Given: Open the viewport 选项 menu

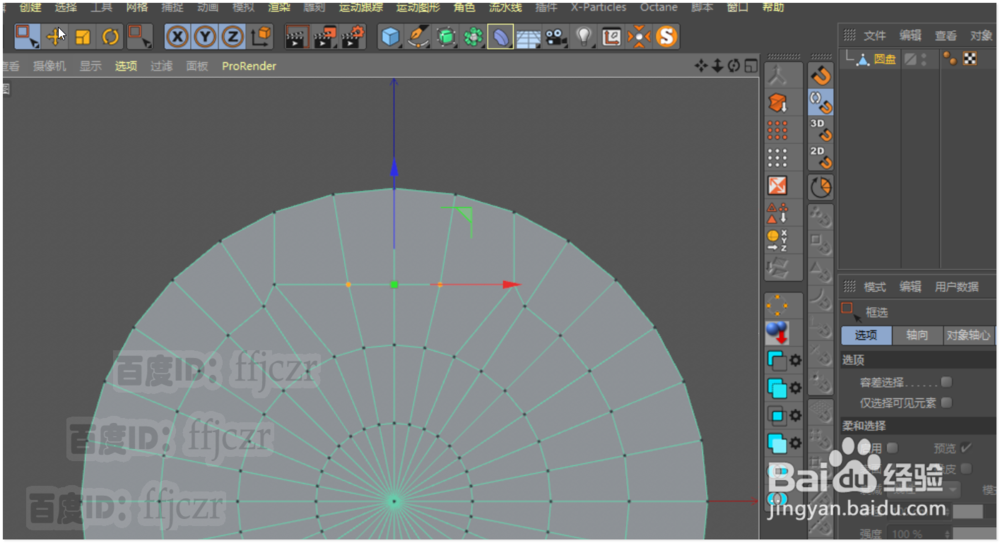Looking at the screenshot, I should 126,66.
